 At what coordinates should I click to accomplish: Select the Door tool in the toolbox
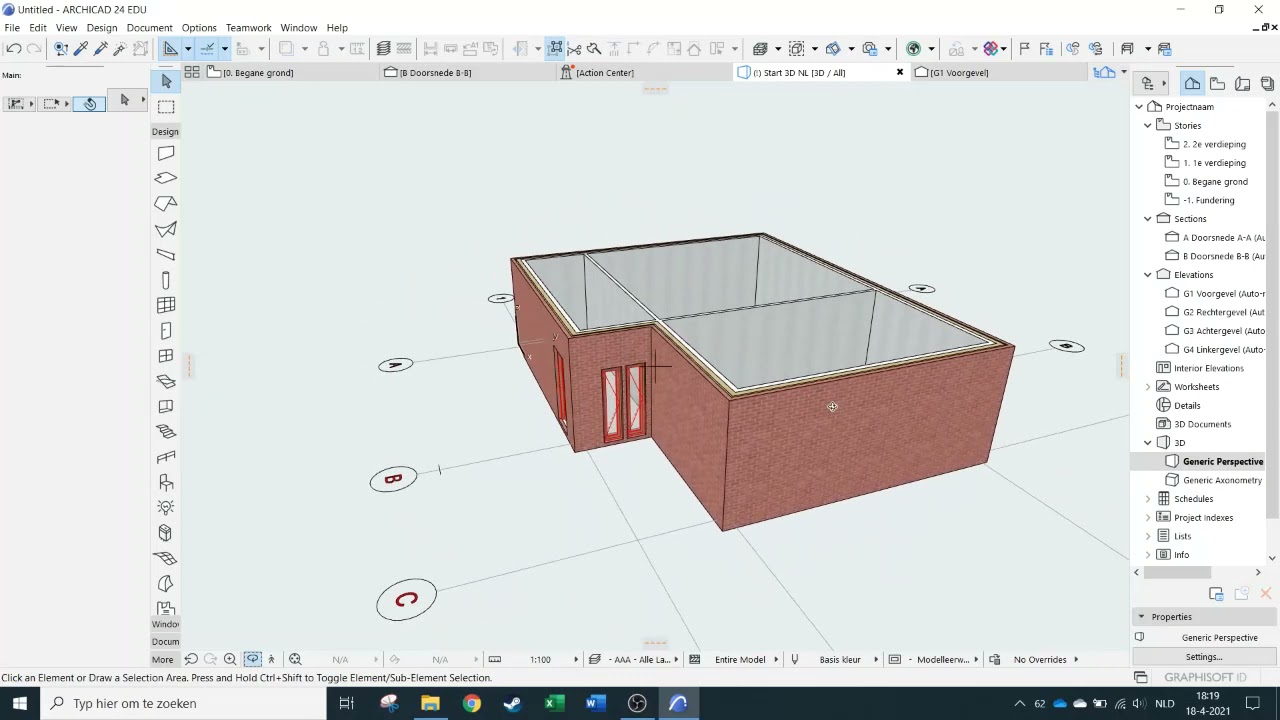click(x=166, y=331)
